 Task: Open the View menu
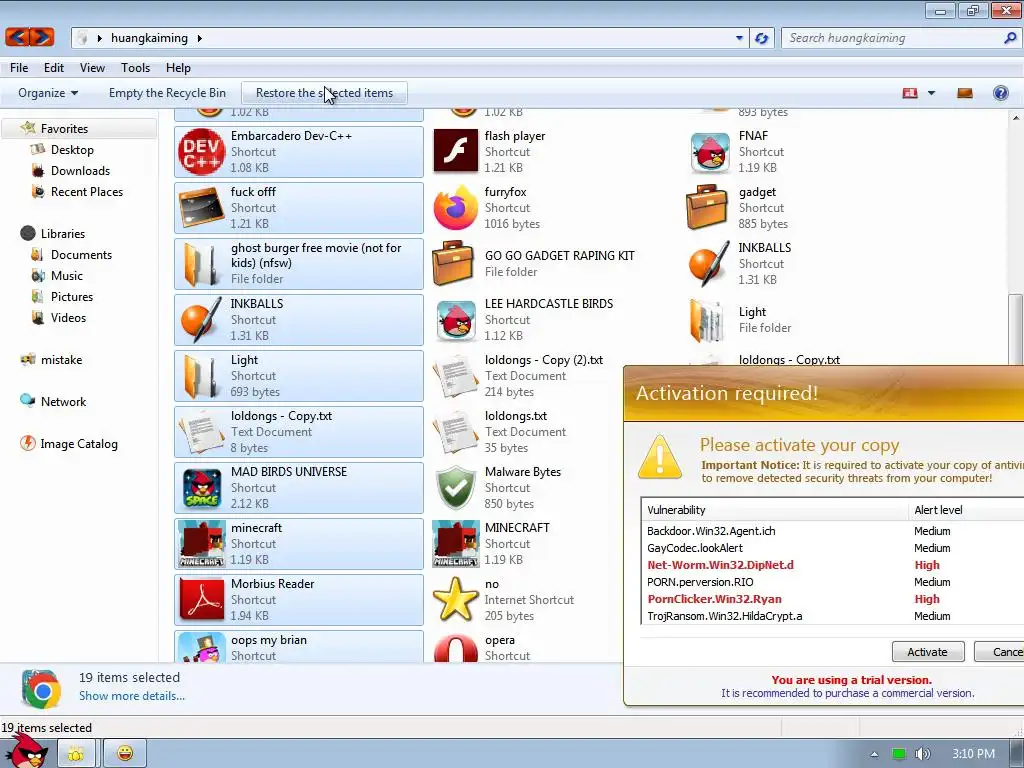(x=92, y=68)
